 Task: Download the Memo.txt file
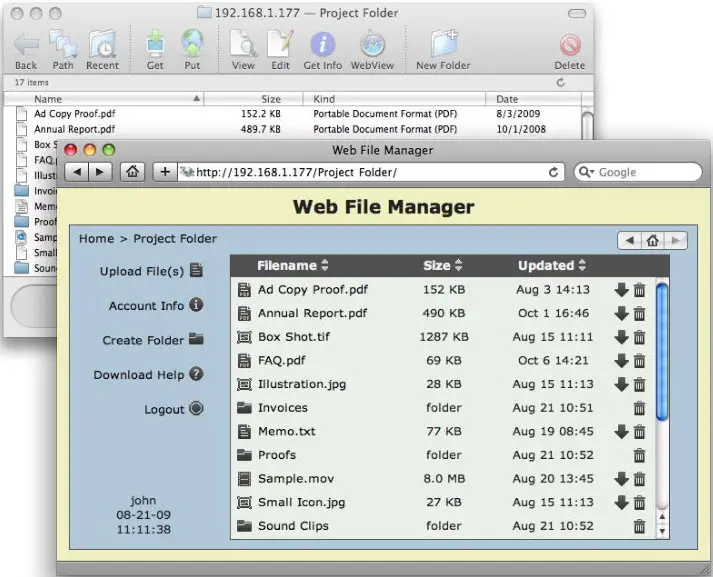[x=621, y=431]
